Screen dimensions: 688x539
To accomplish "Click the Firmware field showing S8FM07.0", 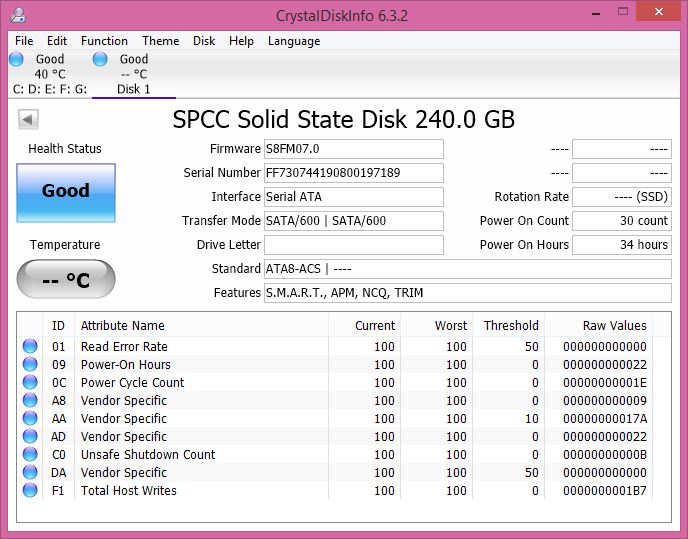I will click(354, 149).
